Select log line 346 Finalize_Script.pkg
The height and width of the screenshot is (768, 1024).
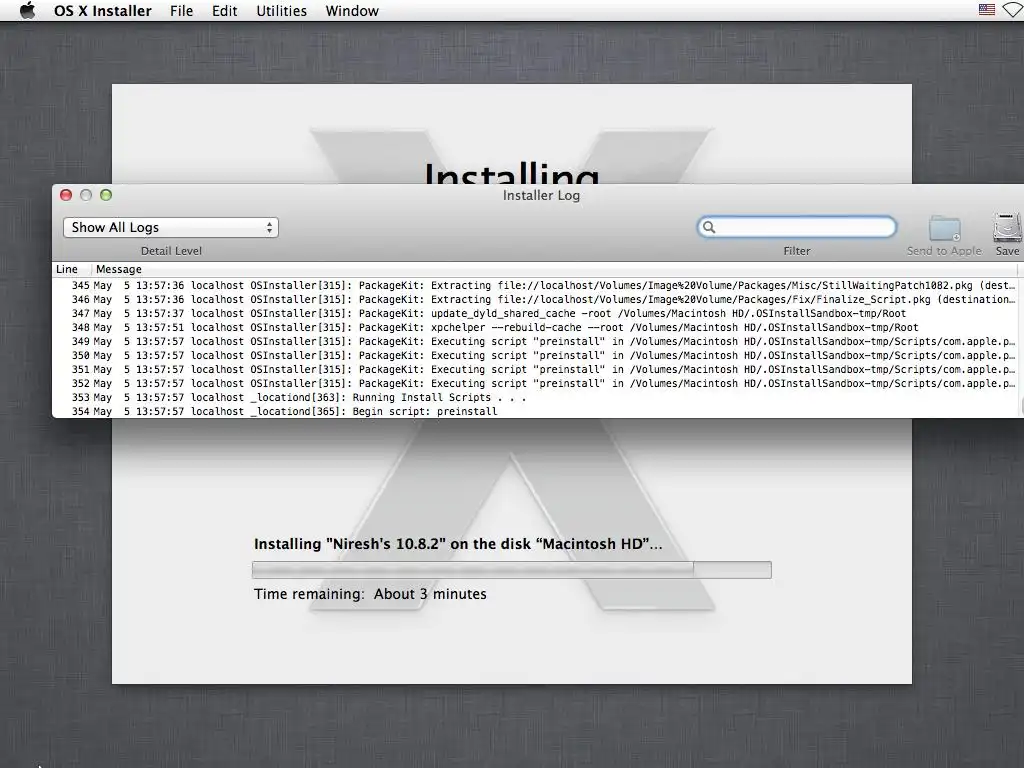pyautogui.click(x=536, y=299)
